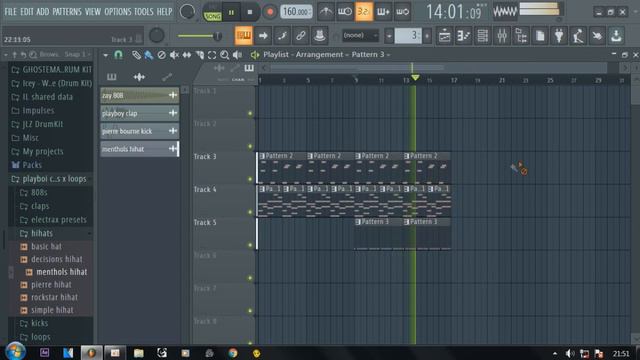640x360 pixels.
Task: Open the OPTIONS menu
Action: coord(118,12)
